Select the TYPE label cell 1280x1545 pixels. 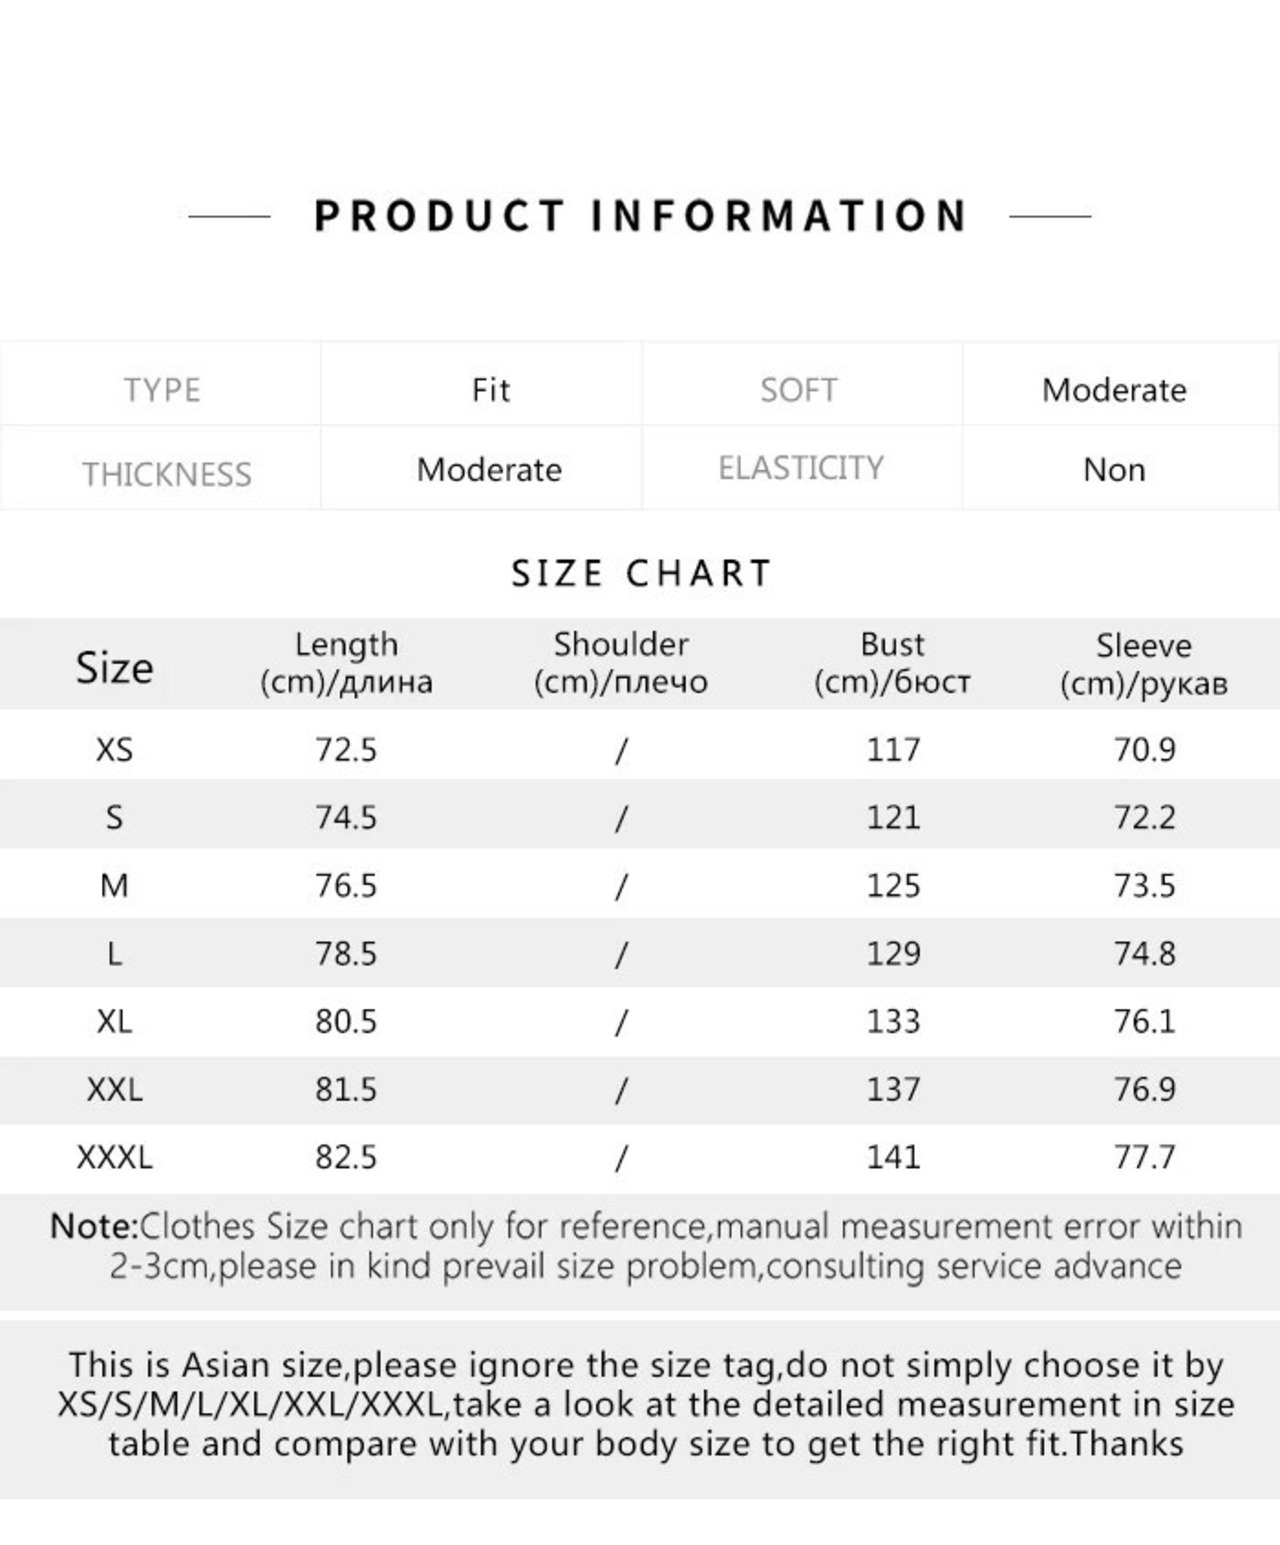161,389
